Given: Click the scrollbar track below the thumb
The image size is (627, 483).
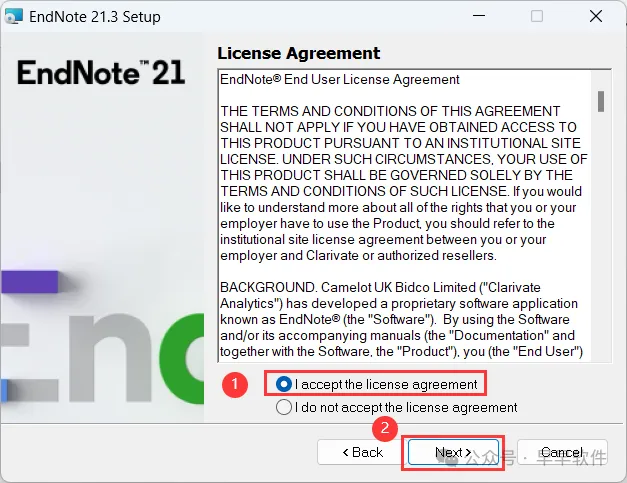Looking at the screenshot, I should point(601,236).
